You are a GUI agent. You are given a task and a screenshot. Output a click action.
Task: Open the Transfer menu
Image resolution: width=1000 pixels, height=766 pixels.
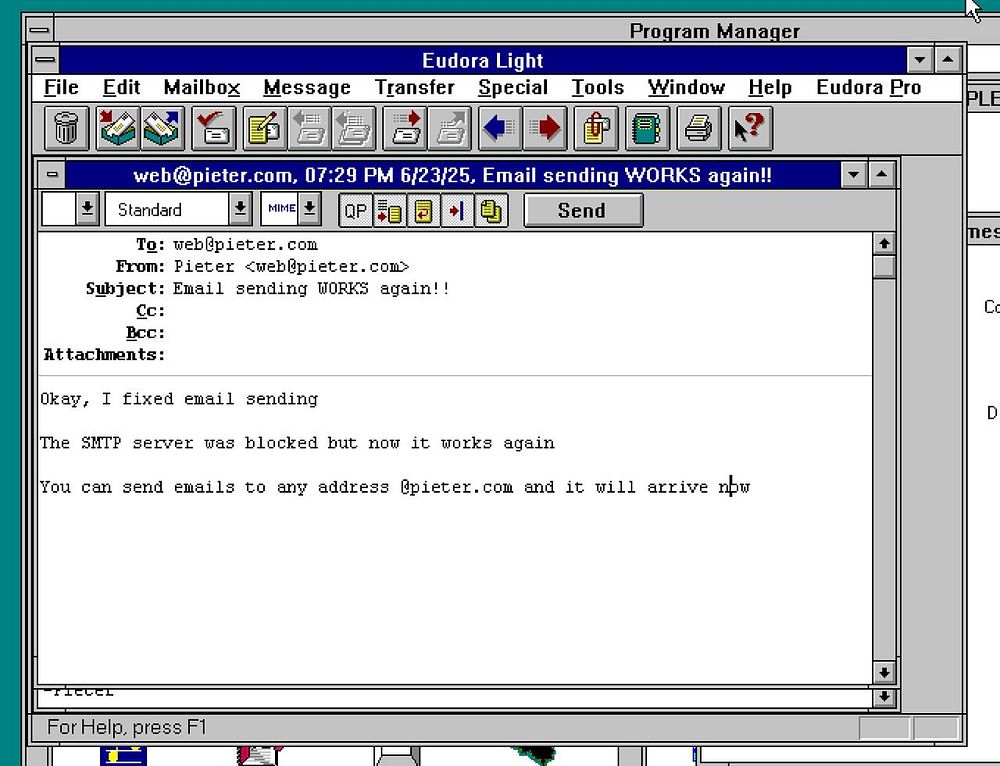415,87
